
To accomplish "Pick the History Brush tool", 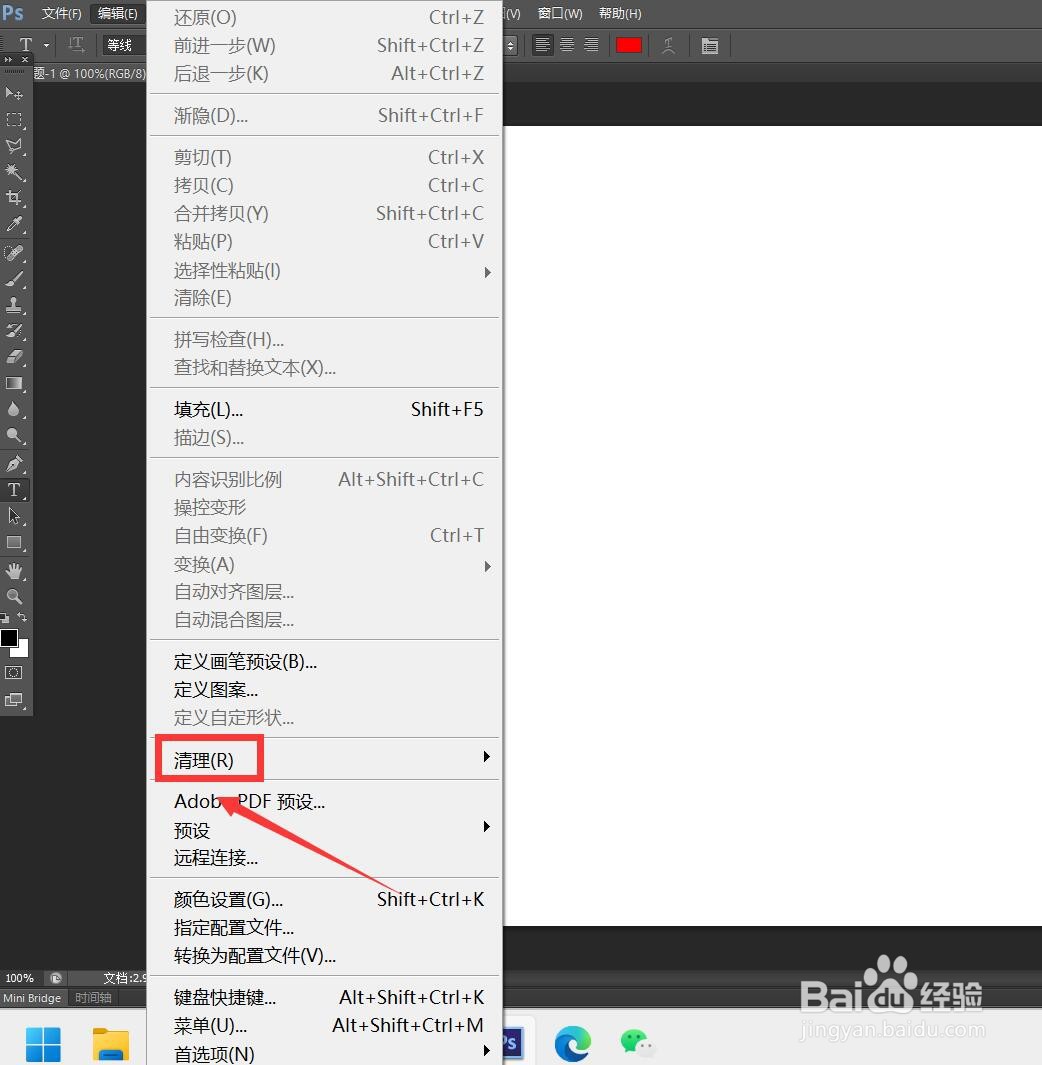I will click(14, 331).
